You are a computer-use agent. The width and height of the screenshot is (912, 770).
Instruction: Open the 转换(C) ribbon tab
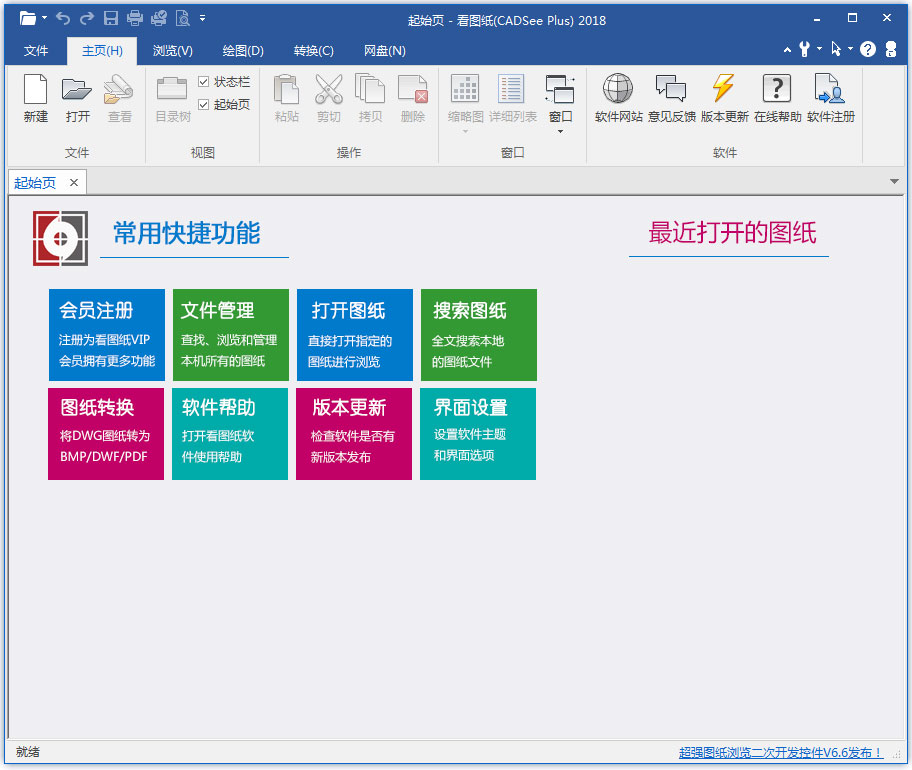(x=314, y=51)
